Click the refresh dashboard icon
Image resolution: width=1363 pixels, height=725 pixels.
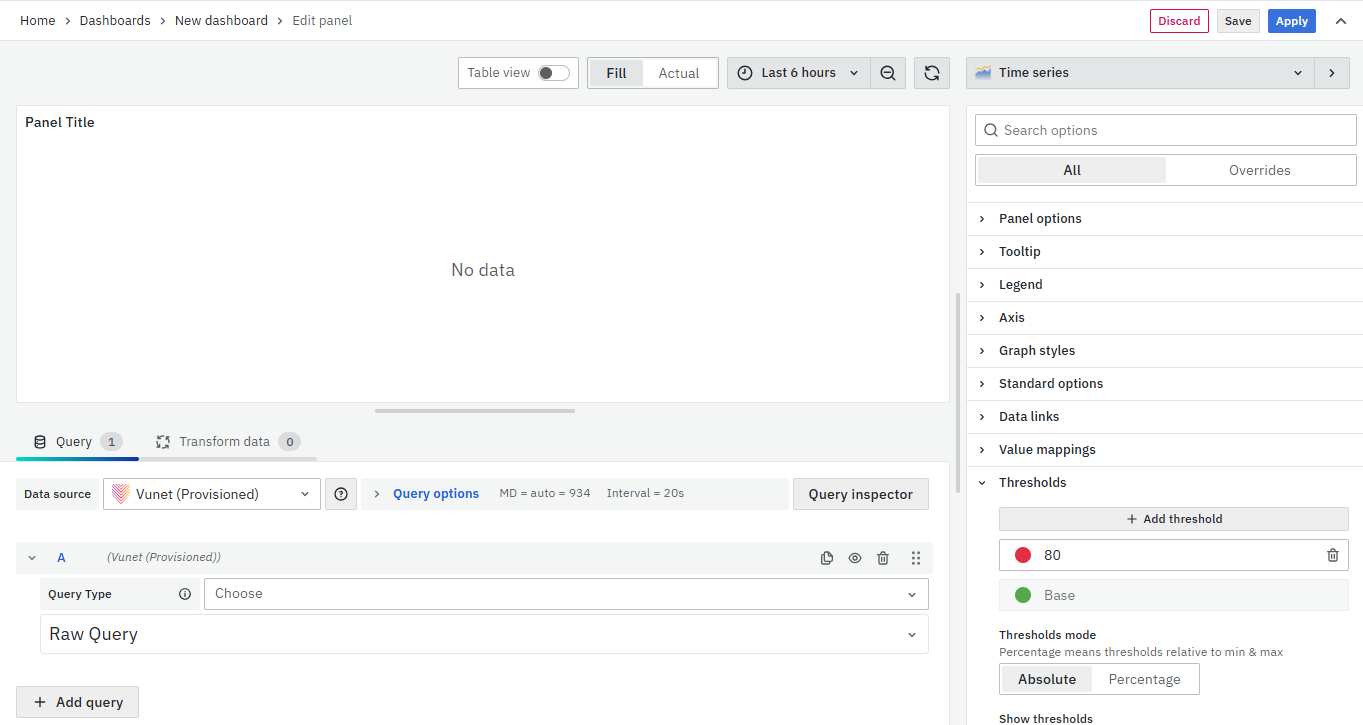pyautogui.click(x=931, y=73)
